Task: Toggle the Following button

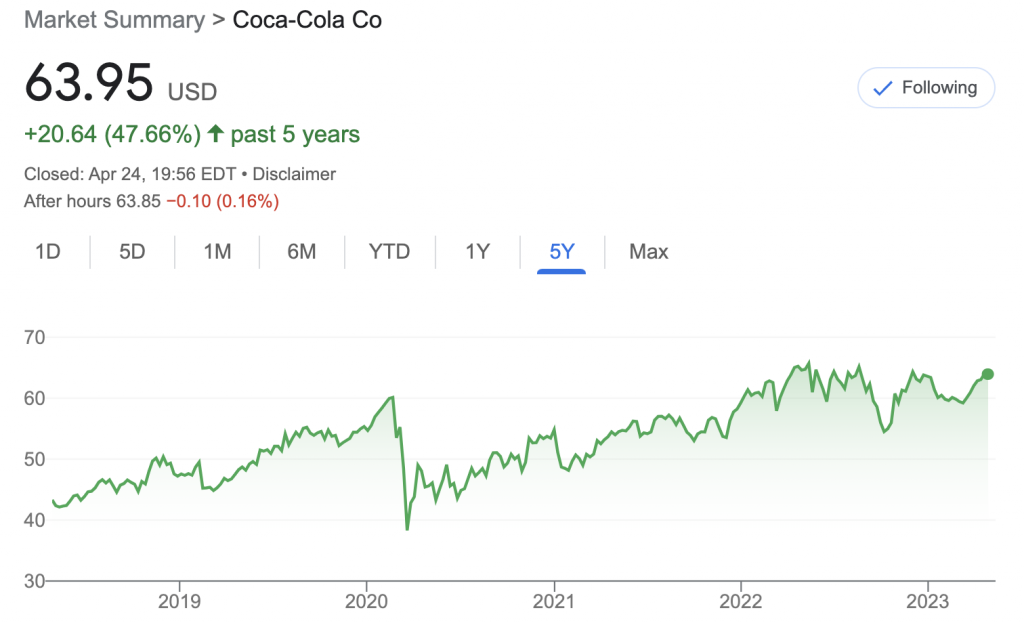Action: point(926,88)
